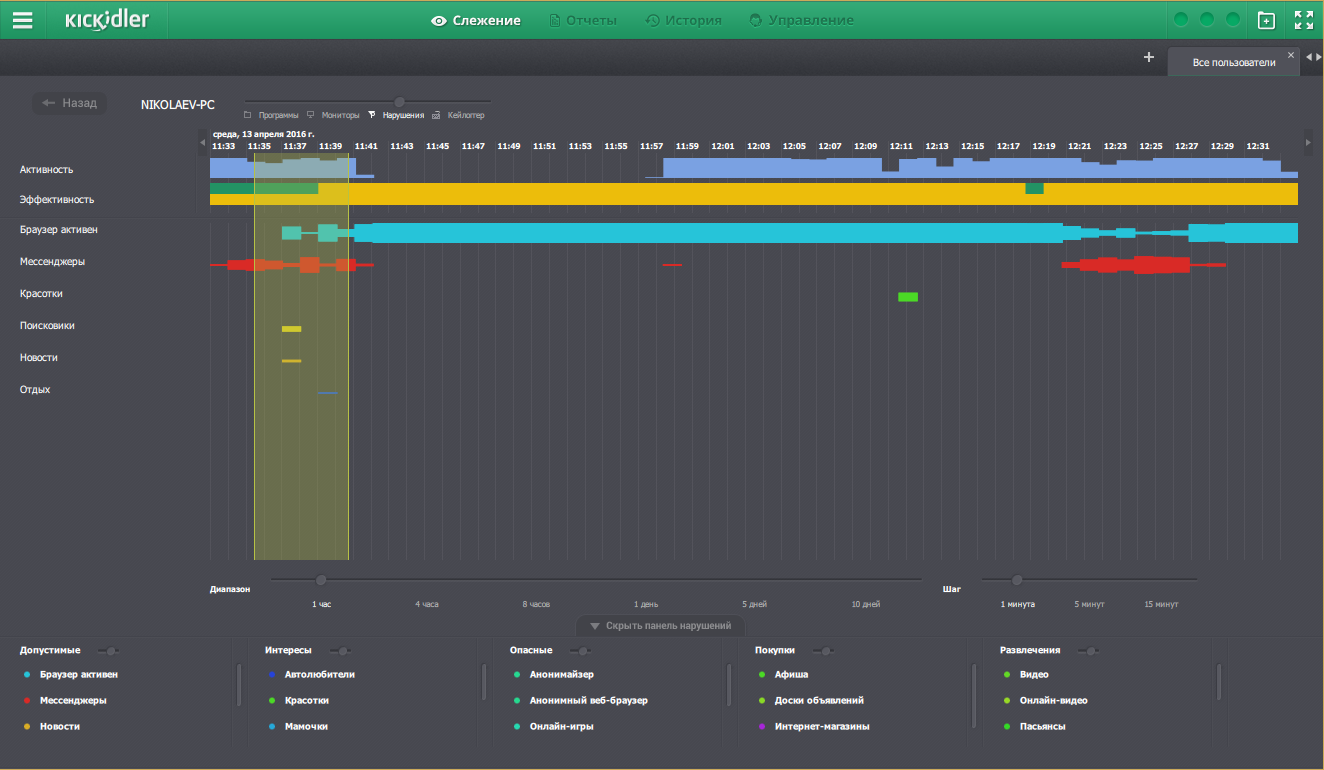Add a new tab with plus icon

coord(1149,57)
